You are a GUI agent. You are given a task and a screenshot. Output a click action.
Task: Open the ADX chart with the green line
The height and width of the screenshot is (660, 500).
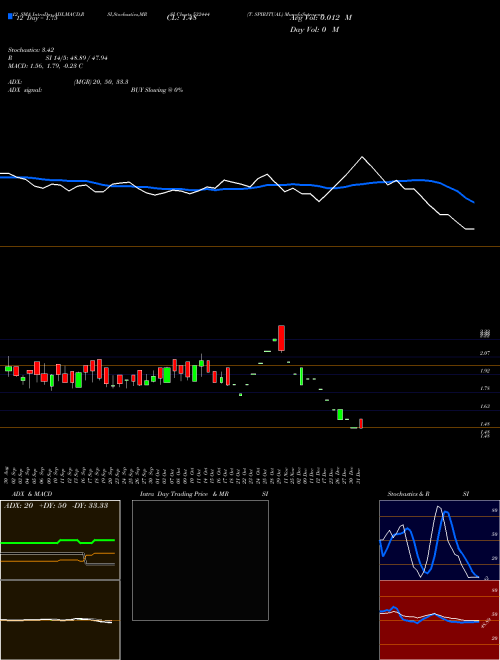point(60,540)
